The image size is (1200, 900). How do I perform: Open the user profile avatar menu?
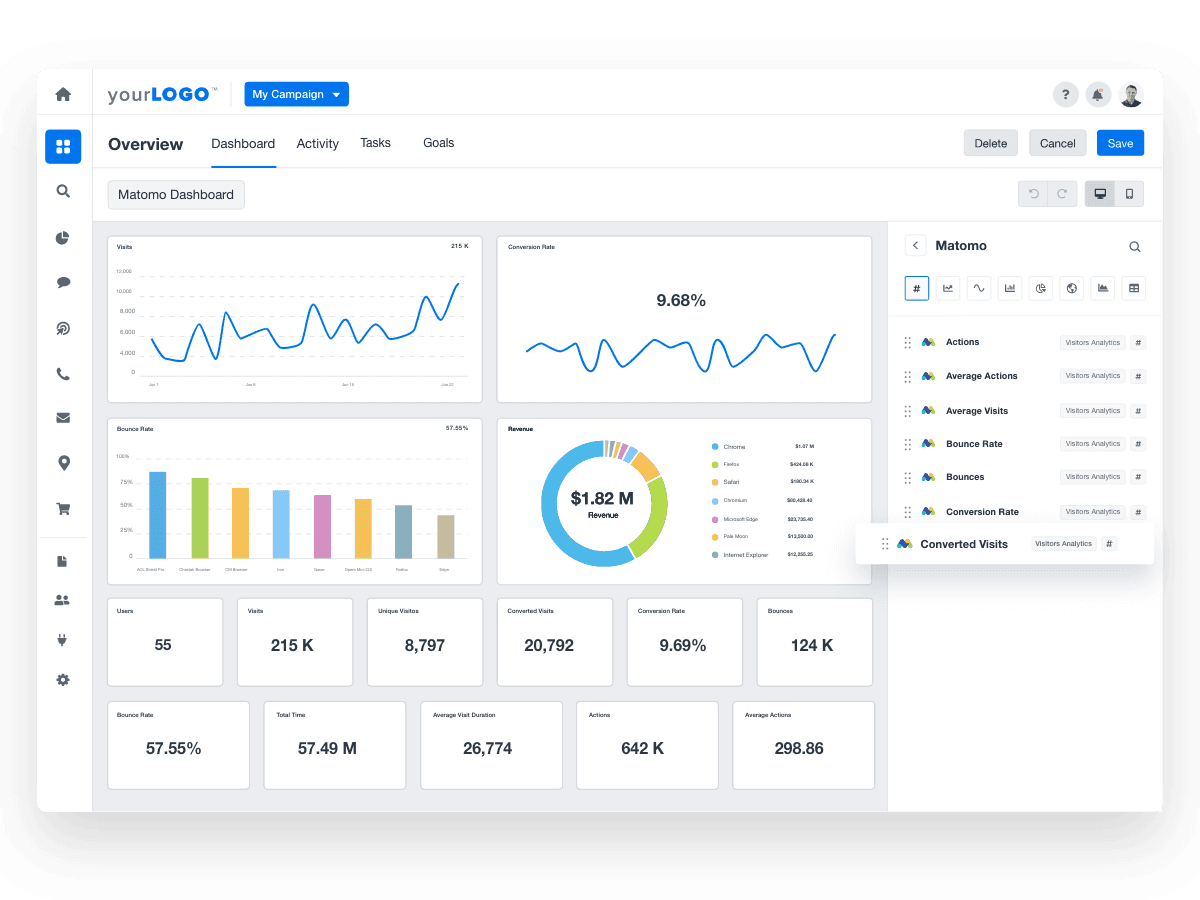tap(1131, 94)
